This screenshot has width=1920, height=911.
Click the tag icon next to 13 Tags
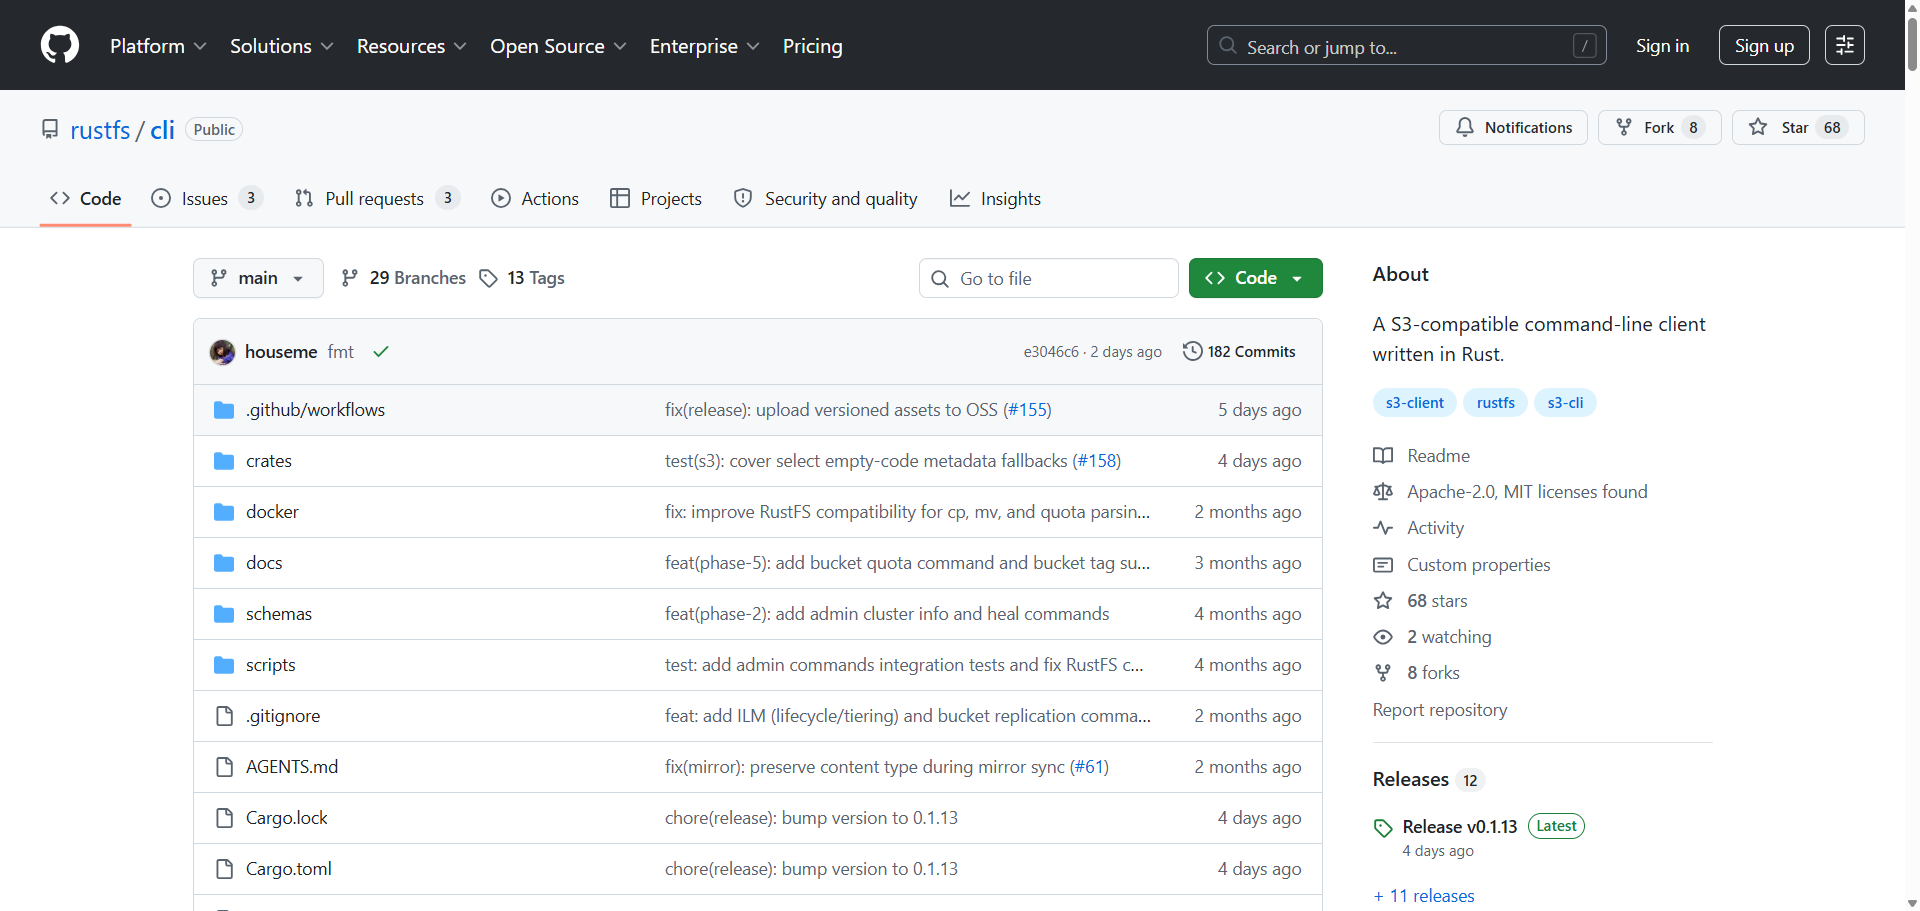click(x=488, y=278)
